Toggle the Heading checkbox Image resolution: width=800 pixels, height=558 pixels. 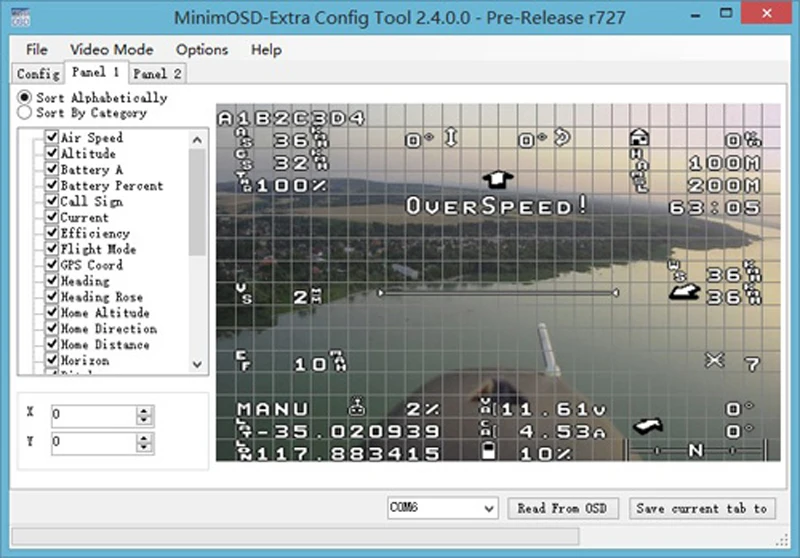(x=52, y=280)
